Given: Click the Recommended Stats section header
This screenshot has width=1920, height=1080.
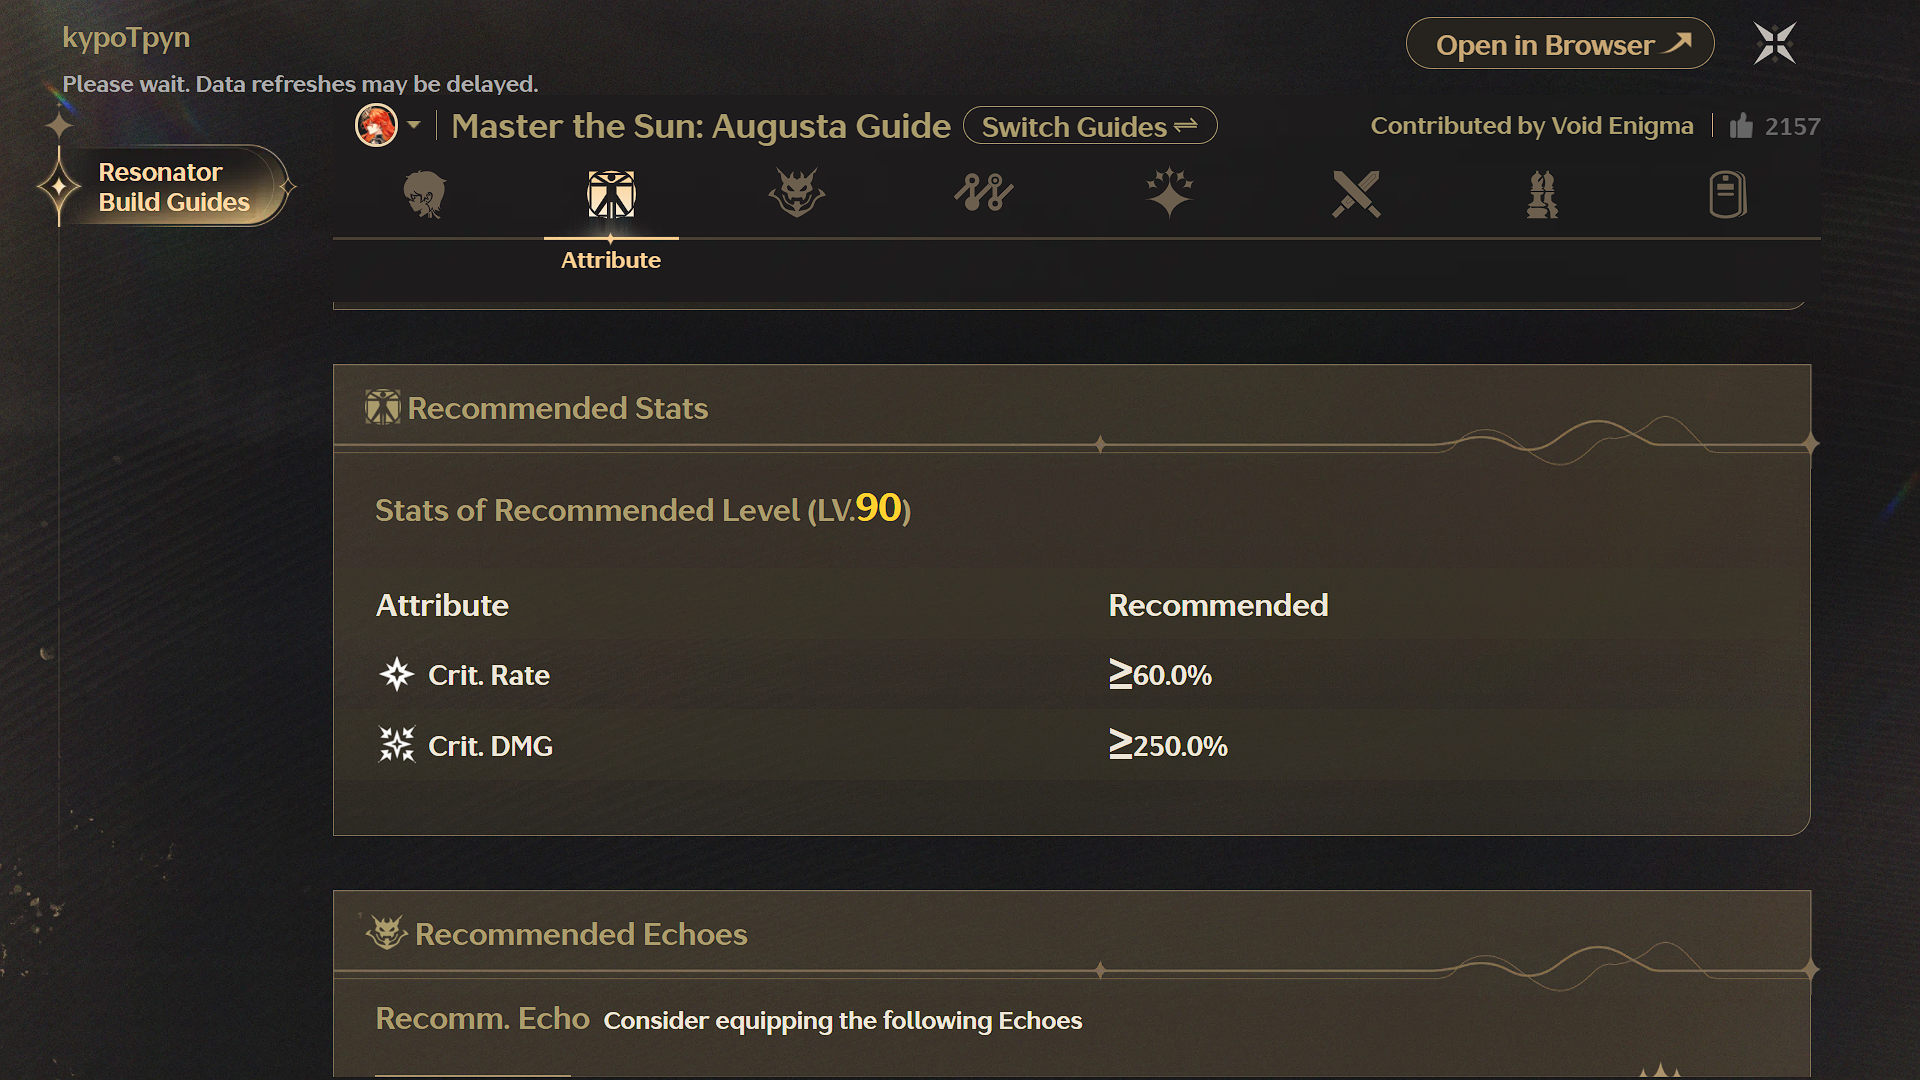Looking at the screenshot, I should [x=557, y=408].
